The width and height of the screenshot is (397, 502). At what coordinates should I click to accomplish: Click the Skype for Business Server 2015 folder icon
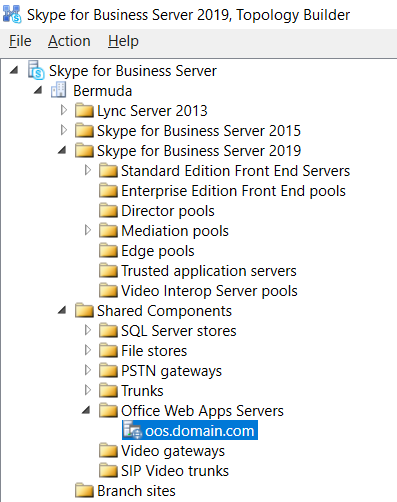84,131
